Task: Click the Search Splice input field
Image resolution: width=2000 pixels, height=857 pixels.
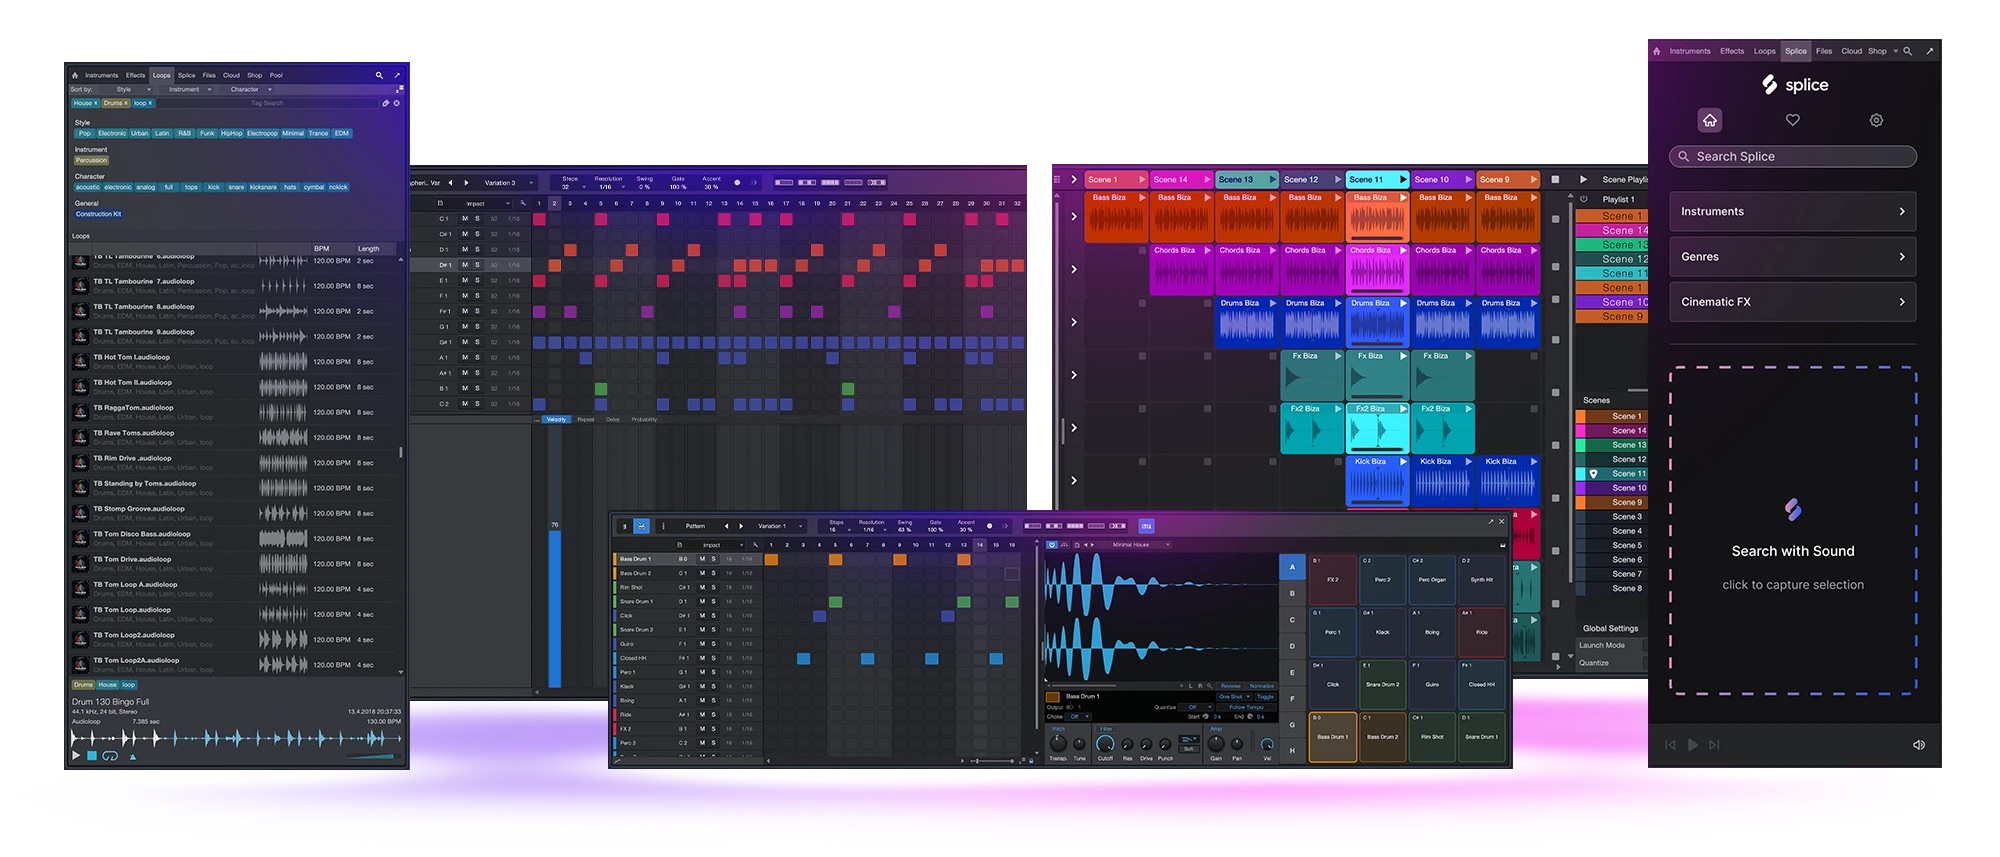Action: click(1792, 157)
